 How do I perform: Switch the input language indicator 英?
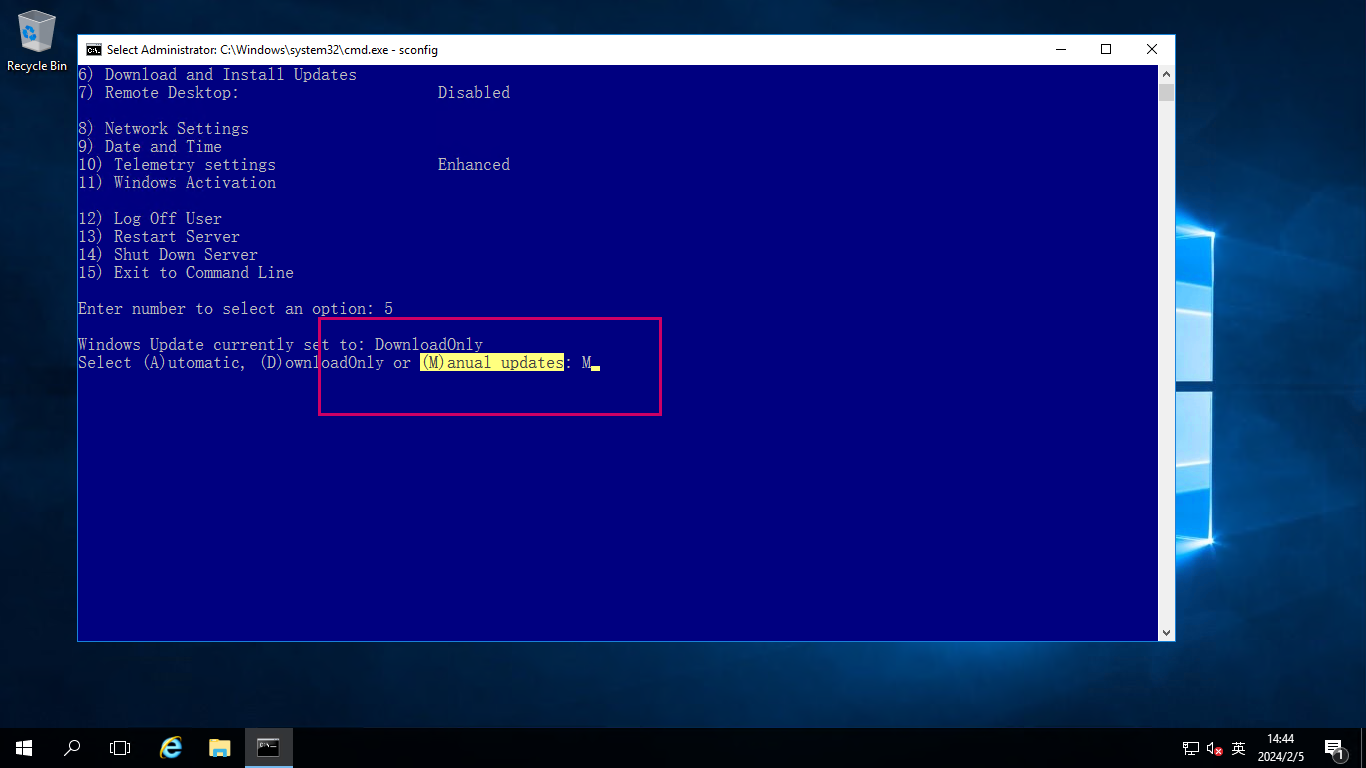tap(1238, 748)
